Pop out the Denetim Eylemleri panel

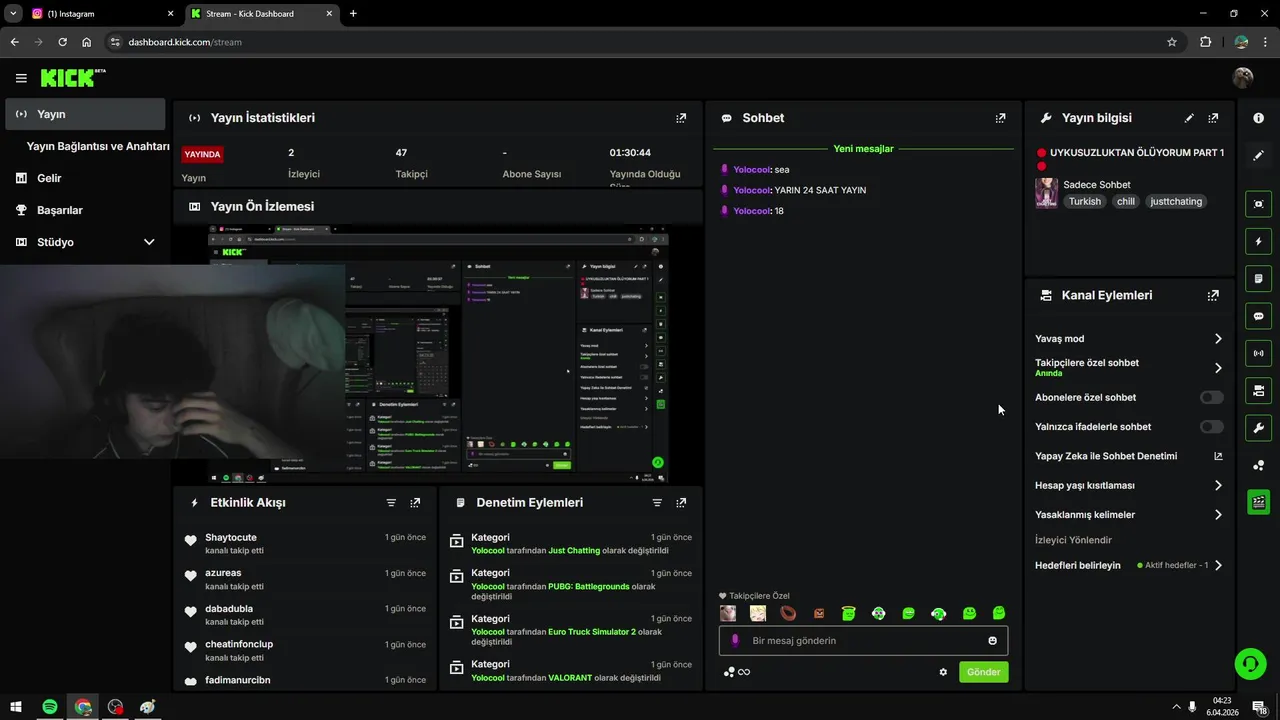pos(681,503)
